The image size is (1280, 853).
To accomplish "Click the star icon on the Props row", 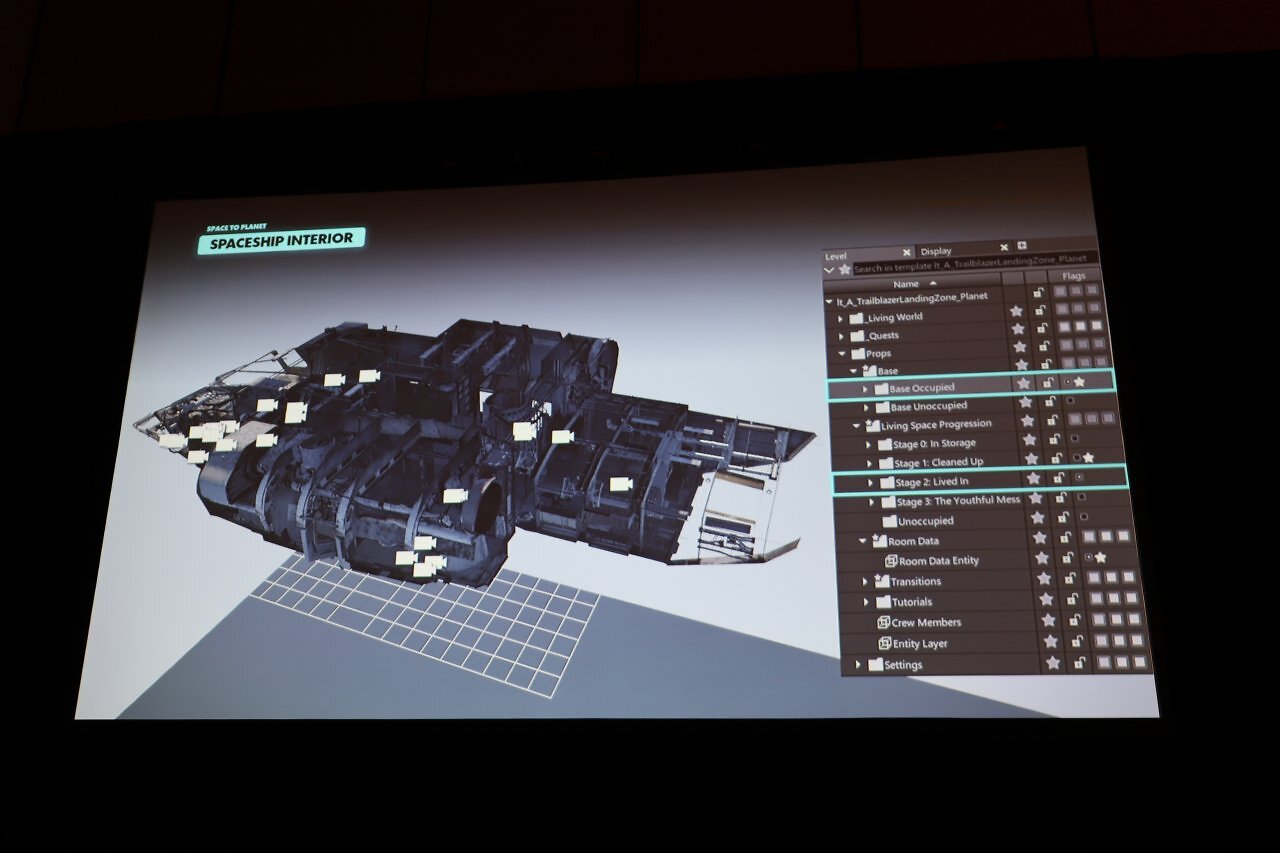I will [1019, 347].
